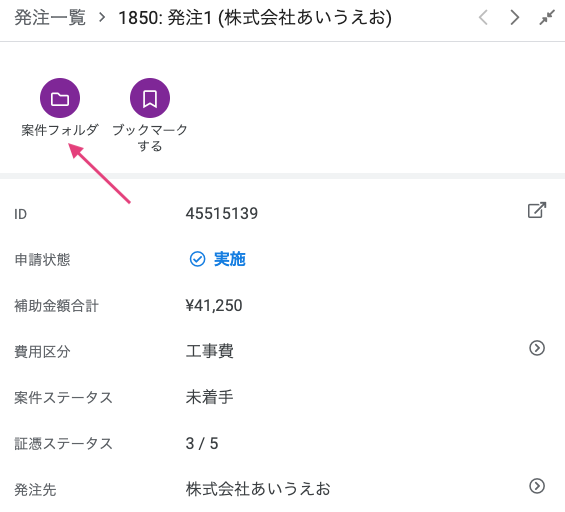Return to 発注一覧 breadcrumb
The height and width of the screenshot is (512, 565).
tap(50, 18)
